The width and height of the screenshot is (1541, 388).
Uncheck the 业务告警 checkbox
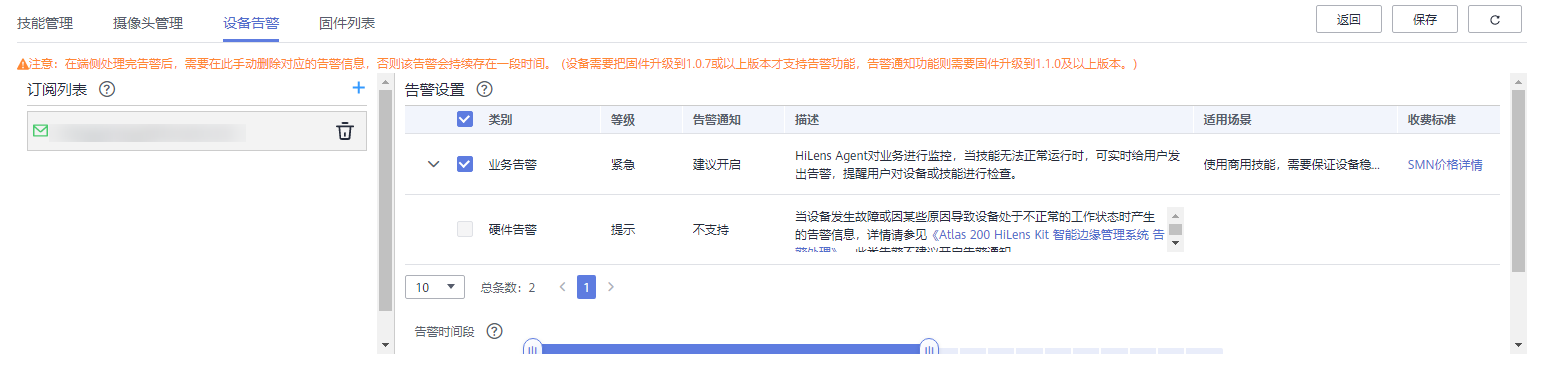(465, 164)
